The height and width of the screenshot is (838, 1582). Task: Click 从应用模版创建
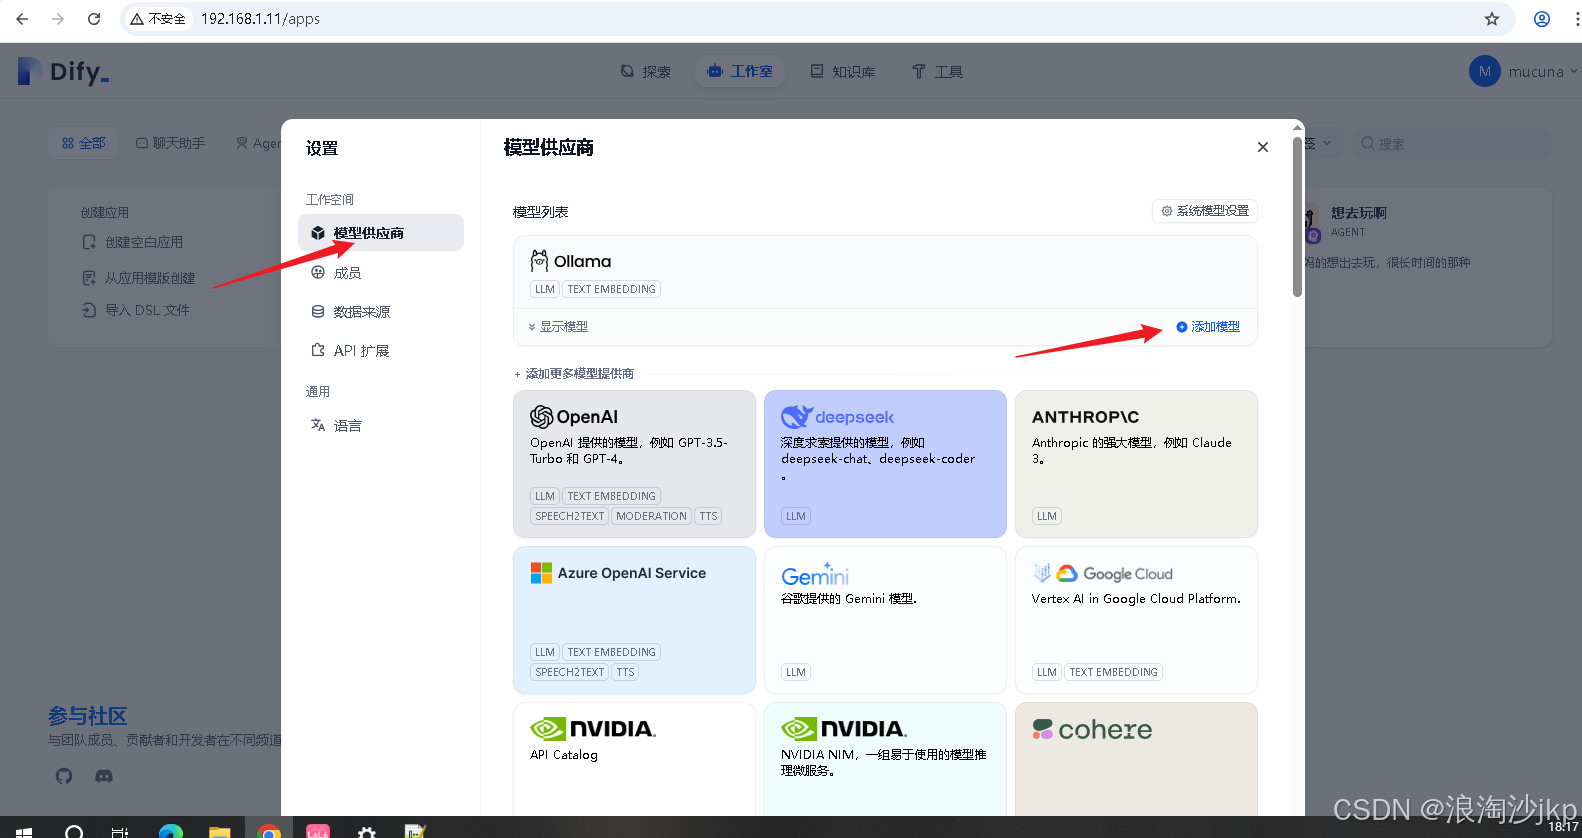click(x=139, y=278)
